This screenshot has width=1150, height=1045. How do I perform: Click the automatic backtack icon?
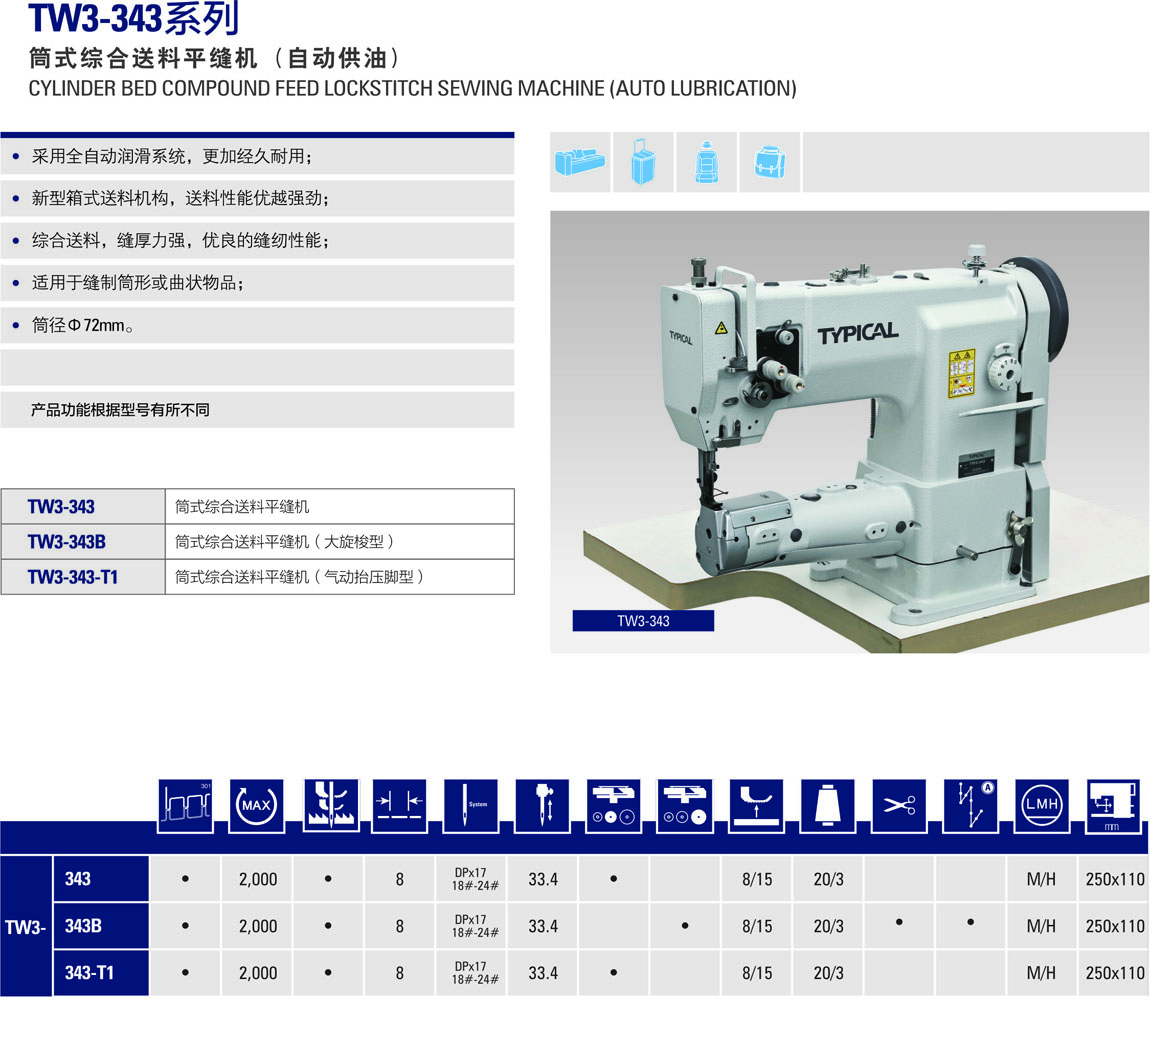point(970,806)
